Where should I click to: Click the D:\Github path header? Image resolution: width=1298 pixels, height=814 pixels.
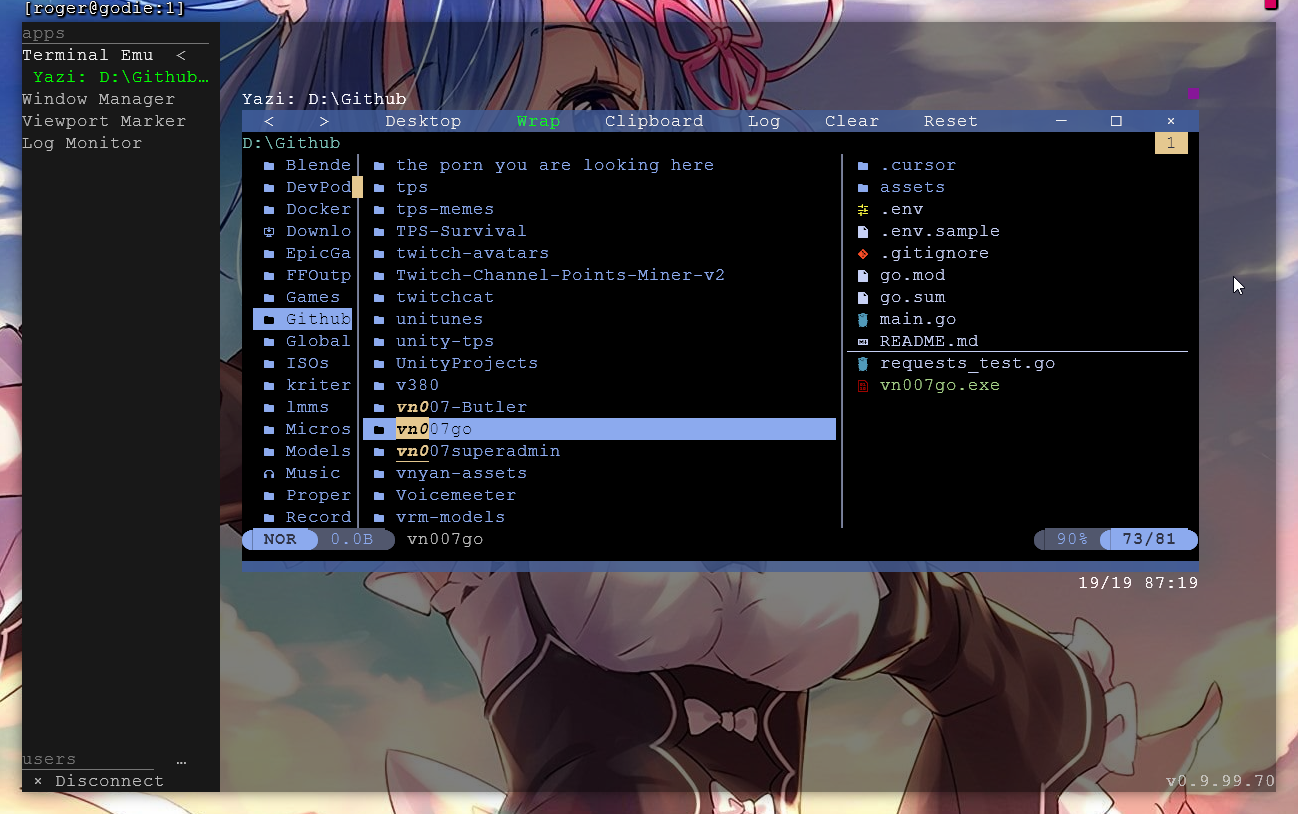pyautogui.click(x=291, y=143)
